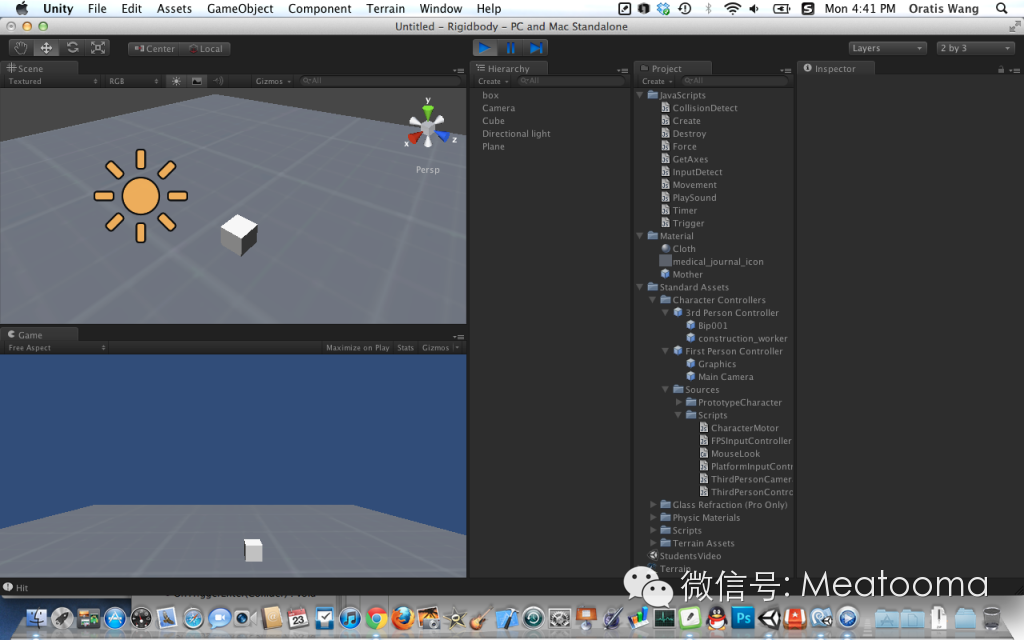Open the 2 by 3 layout dropdown
Screen dimensions: 1024x640
[x=976, y=48]
